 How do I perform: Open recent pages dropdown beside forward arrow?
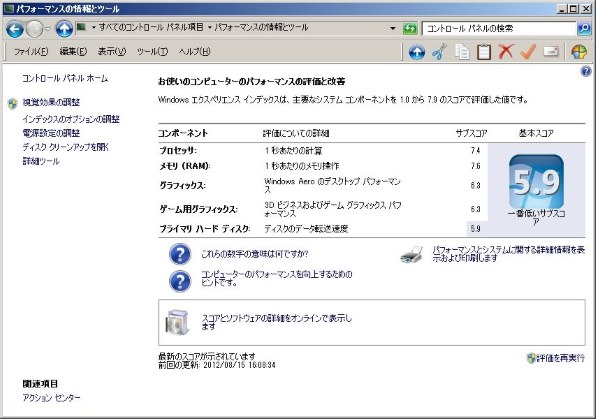click(x=48, y=29)
